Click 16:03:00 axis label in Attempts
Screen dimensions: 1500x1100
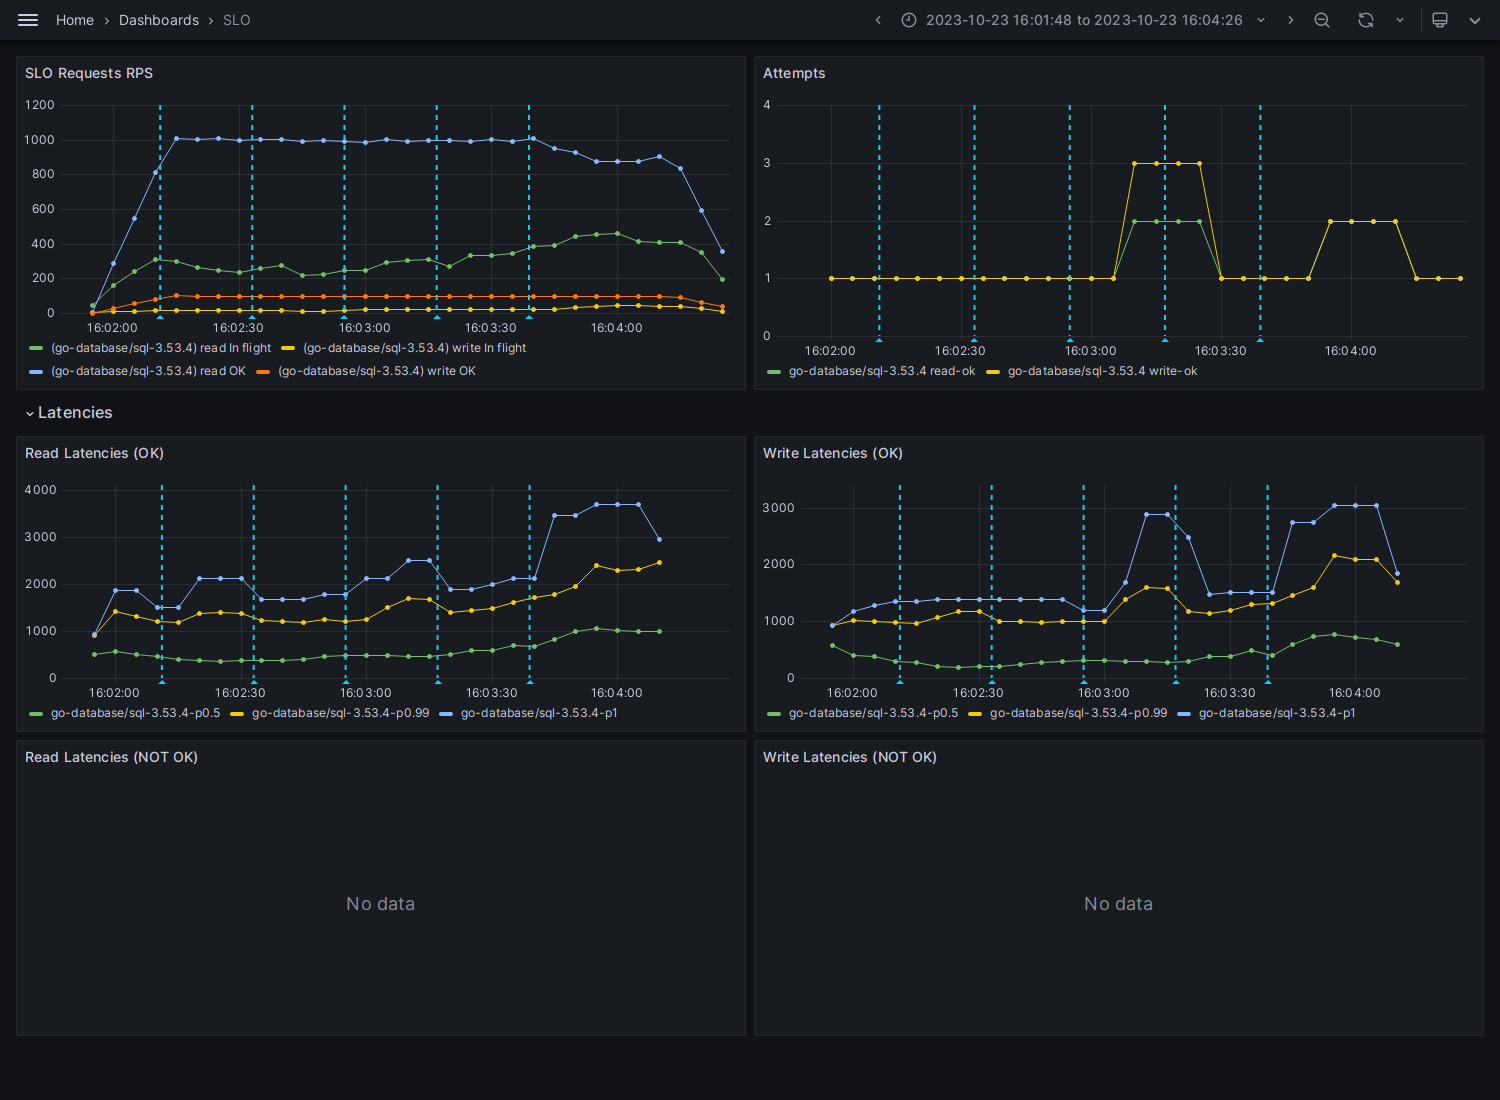tap(1090, 351)
